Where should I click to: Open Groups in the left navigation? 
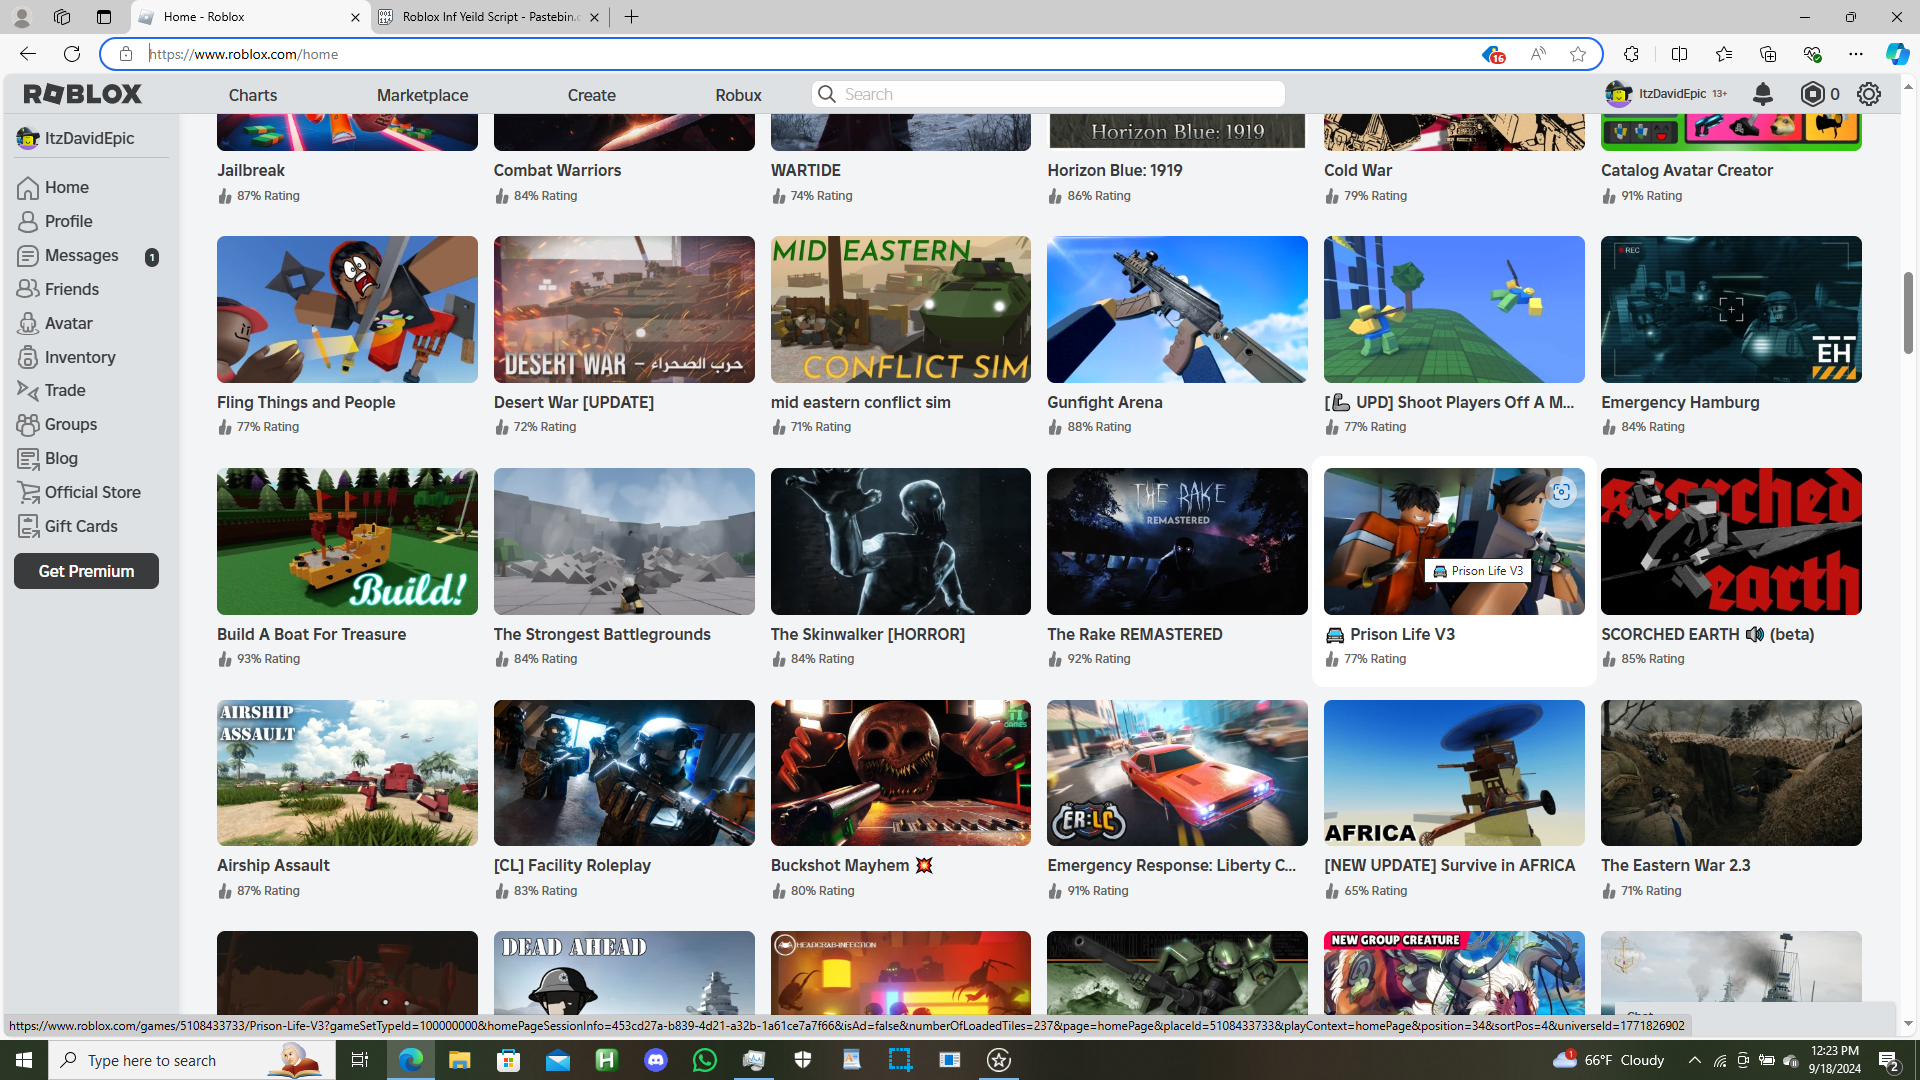coord(71,424)
